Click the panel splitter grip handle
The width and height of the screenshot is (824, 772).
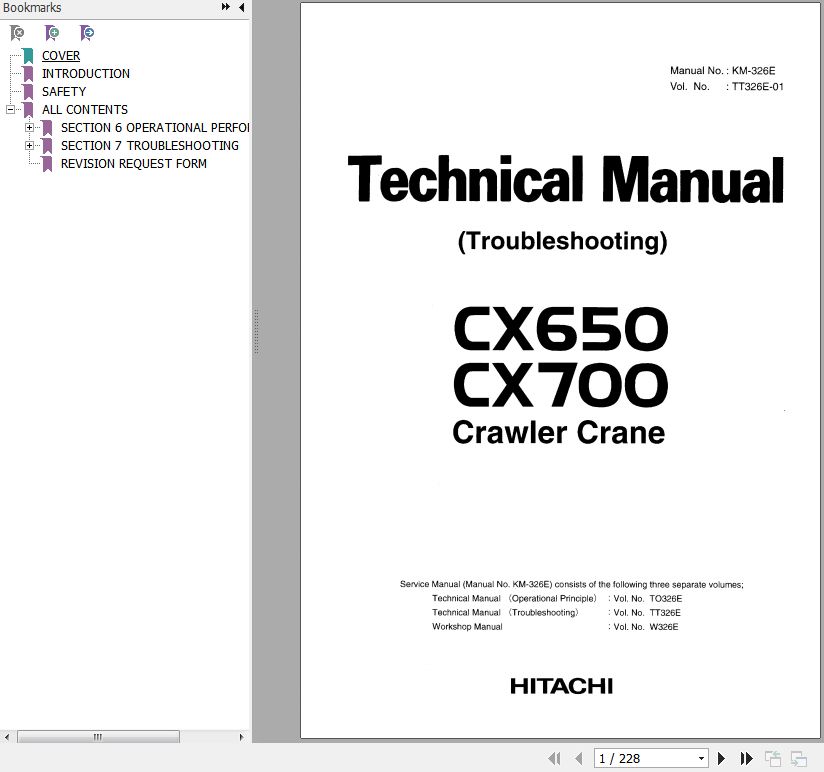tap(256, 332)
